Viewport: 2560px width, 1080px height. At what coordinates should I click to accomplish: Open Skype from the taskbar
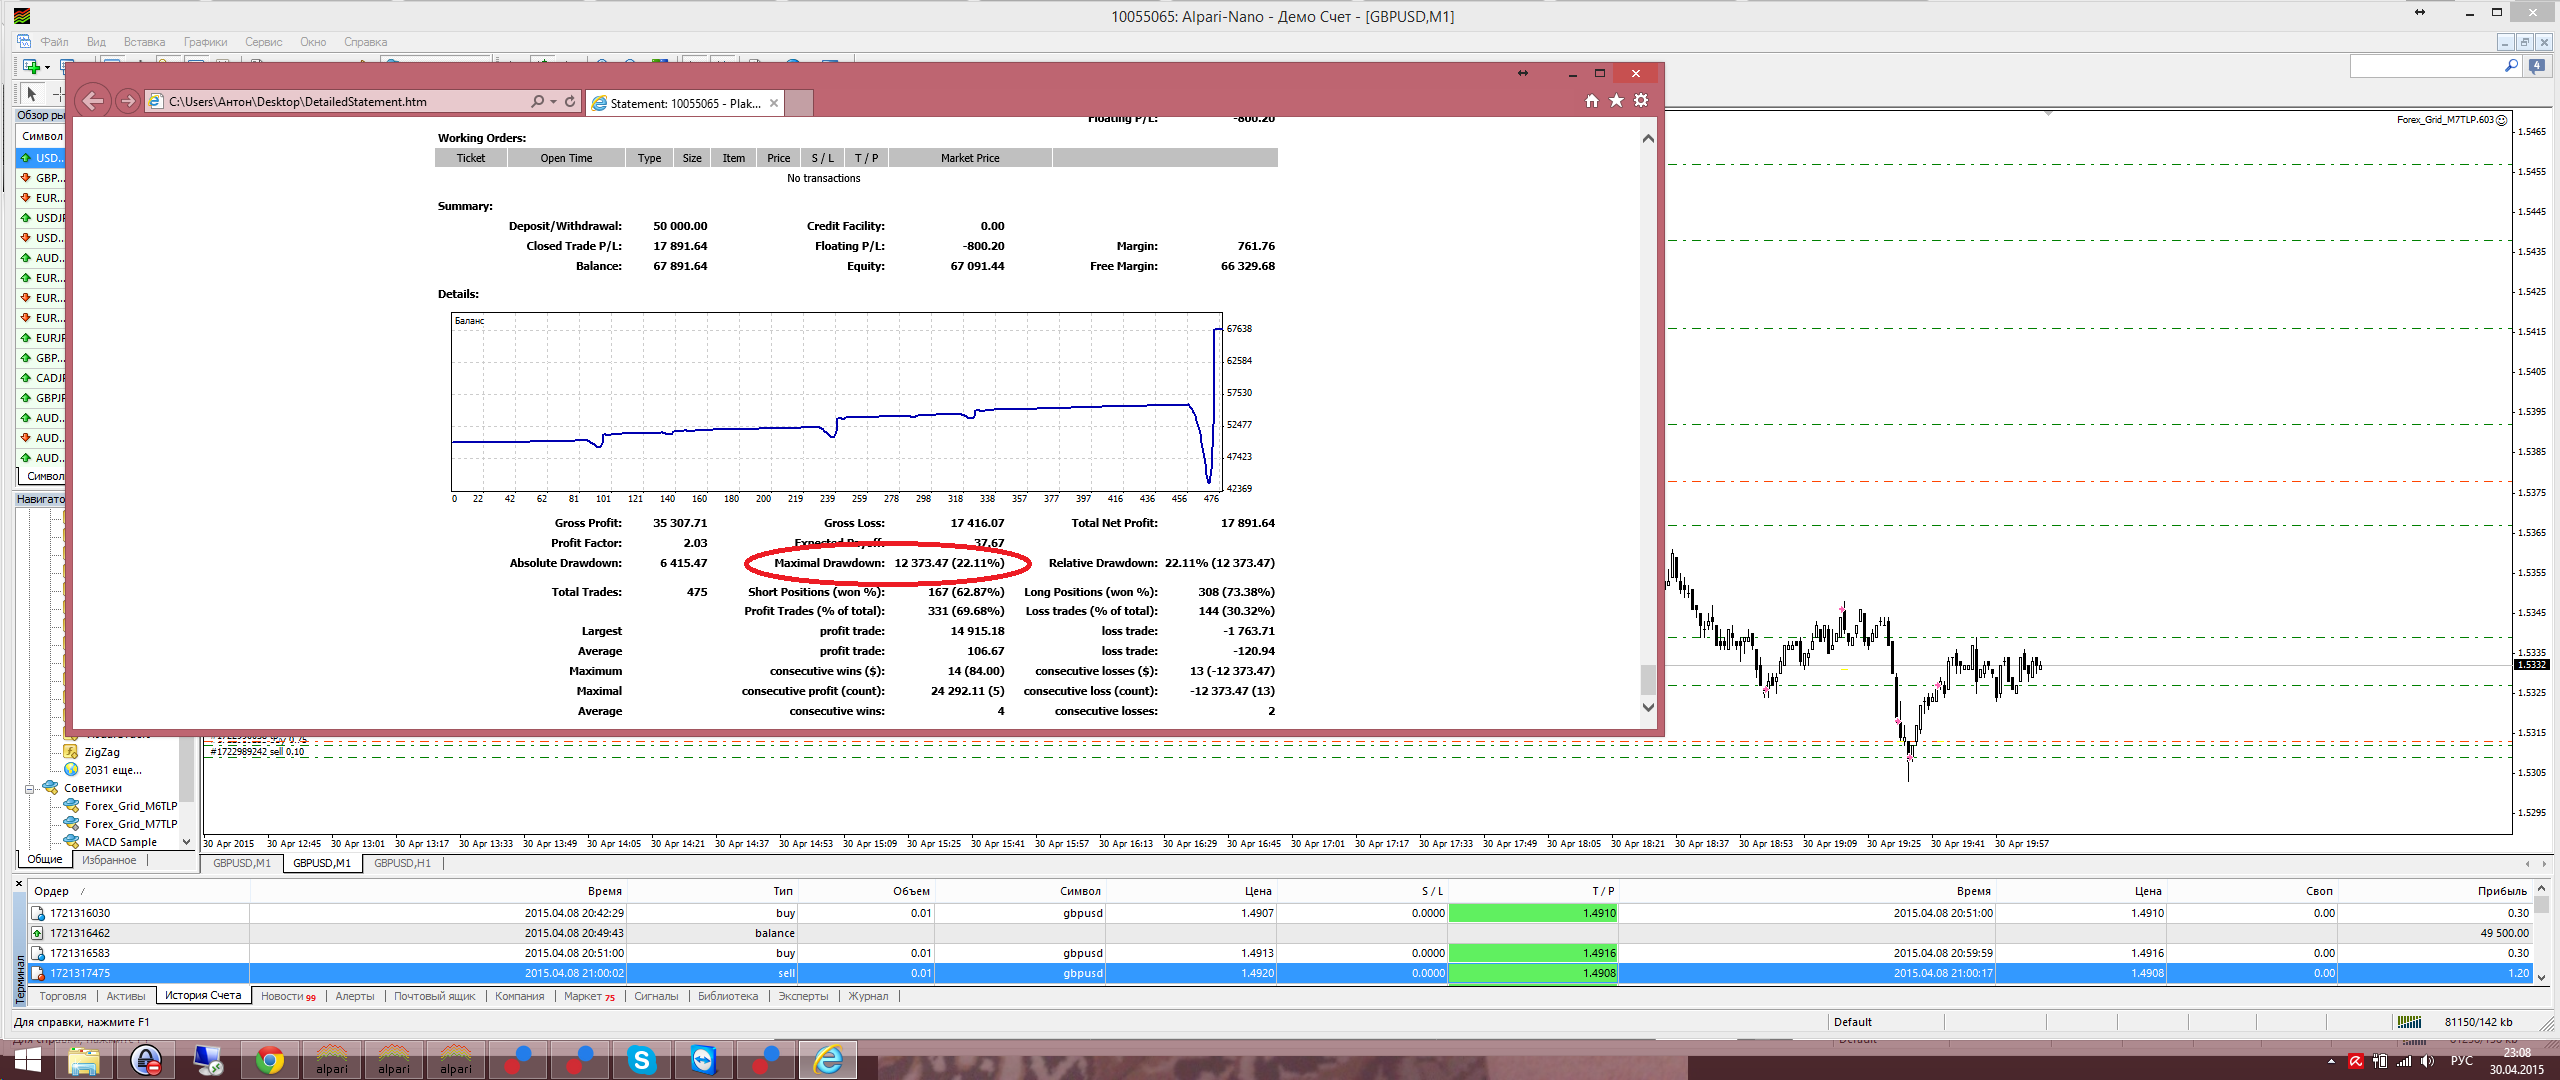(x=642, y=1060)
